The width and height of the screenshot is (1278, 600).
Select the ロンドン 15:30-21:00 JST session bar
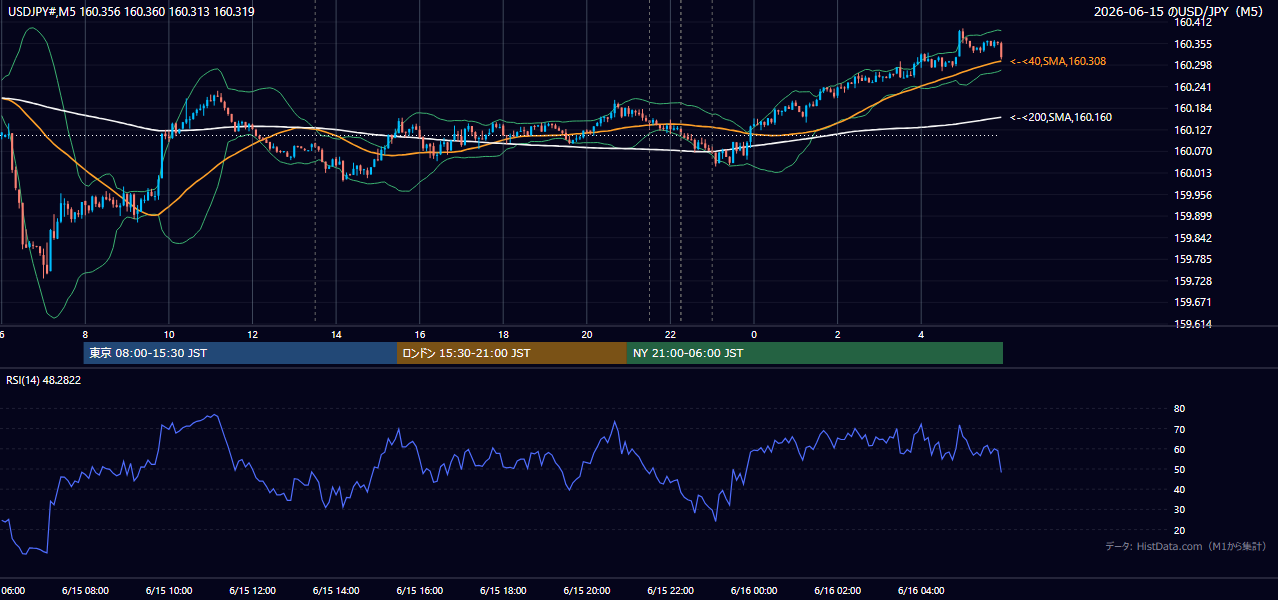click(x=512, y=353)
